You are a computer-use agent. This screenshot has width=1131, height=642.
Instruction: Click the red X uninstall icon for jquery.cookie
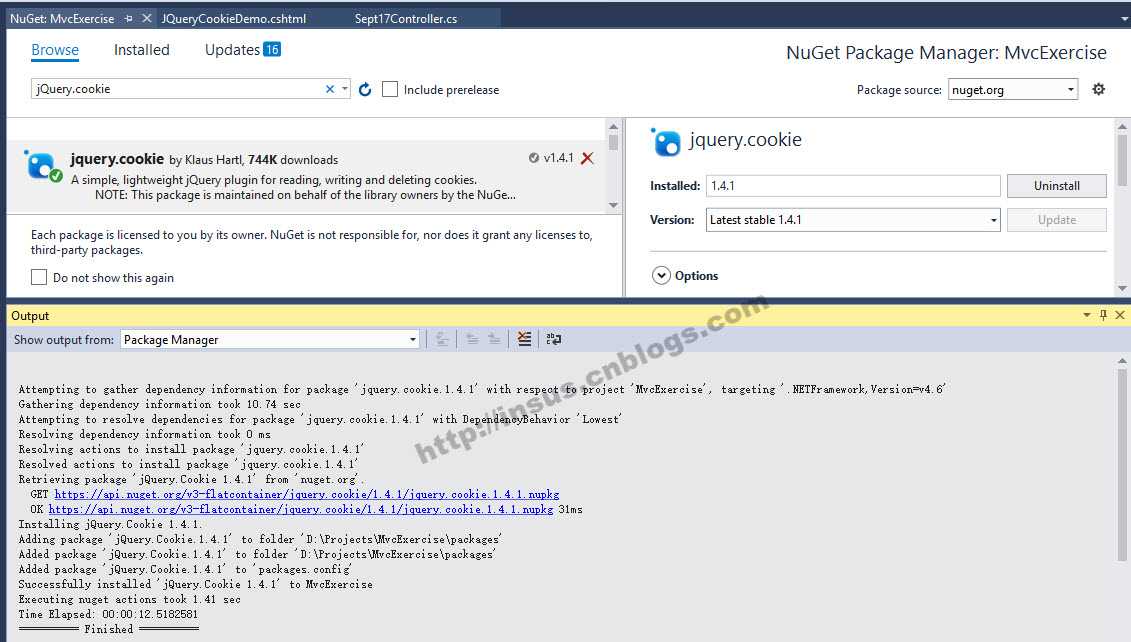(588, 159)
